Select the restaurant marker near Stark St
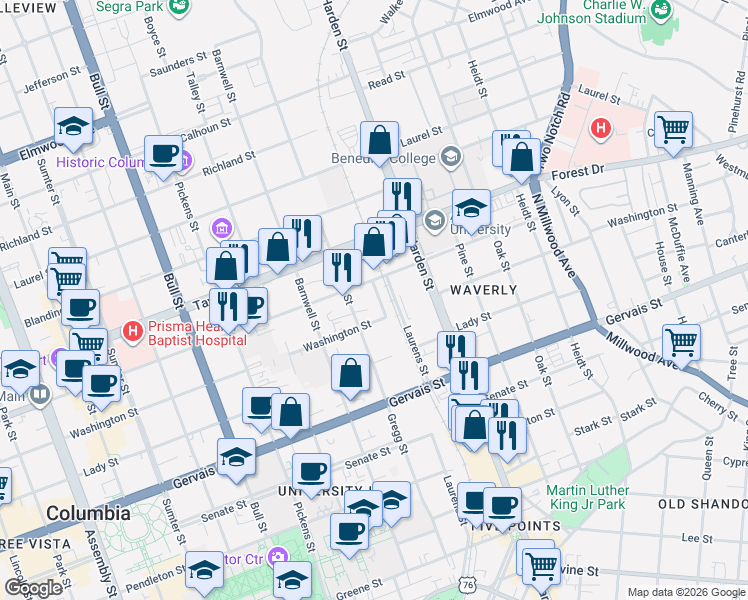This screenshot has width=748, height=600. [x=507, y=435]
